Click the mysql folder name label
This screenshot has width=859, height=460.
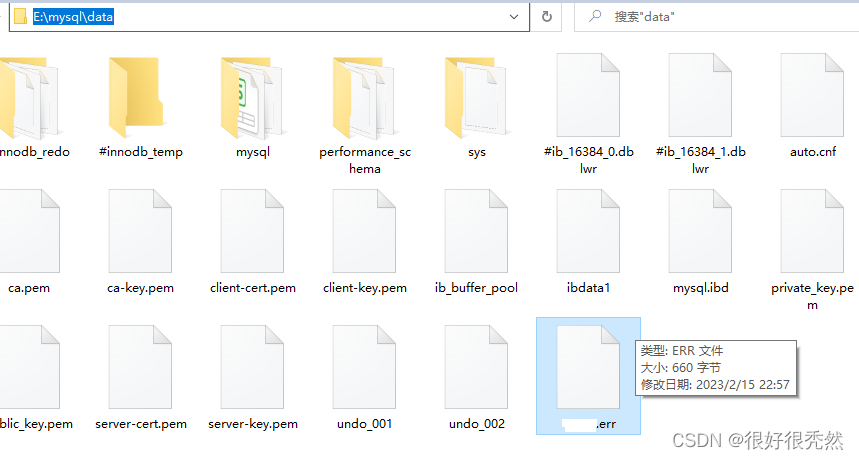(x=253, y=152)
